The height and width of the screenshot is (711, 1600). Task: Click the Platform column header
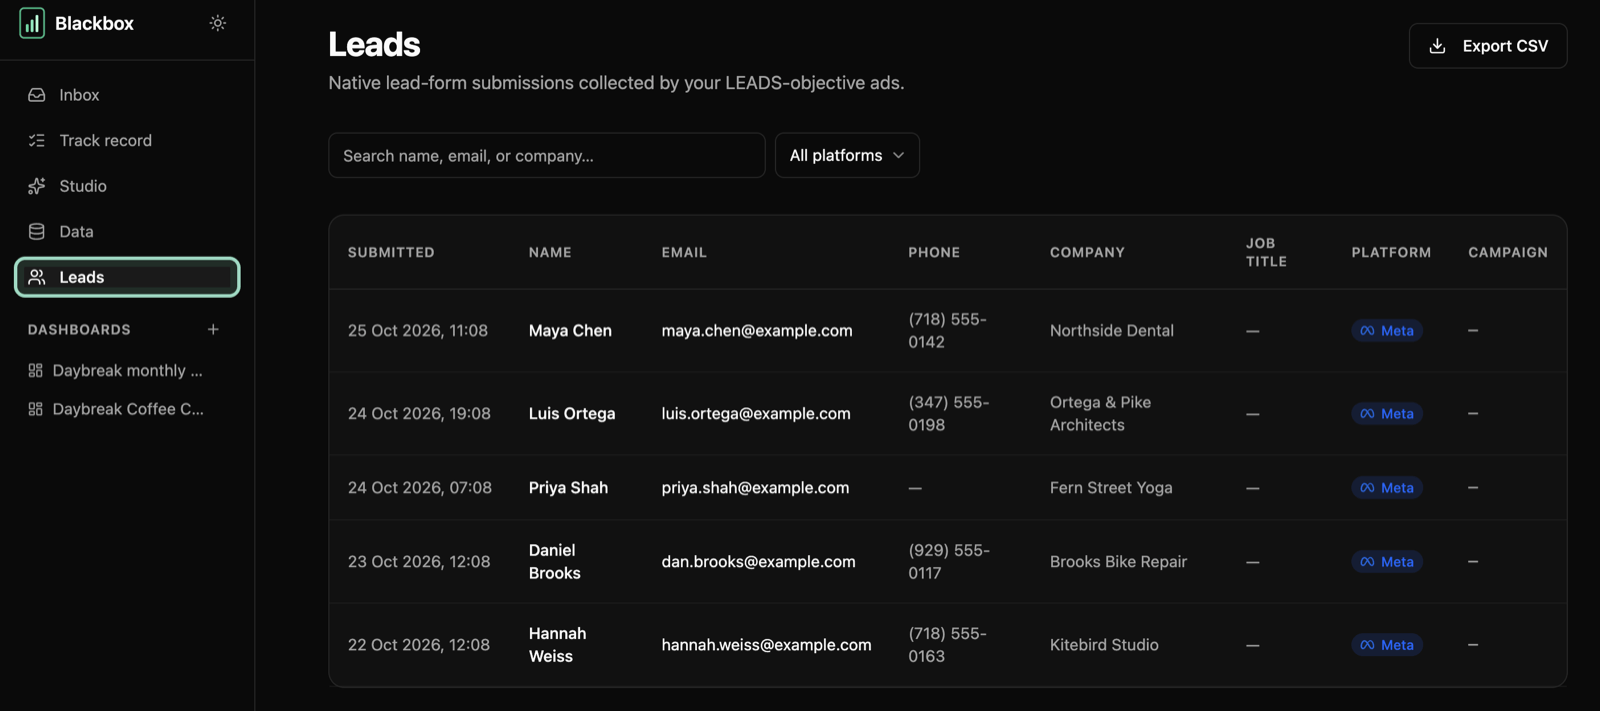point(1391,252)
